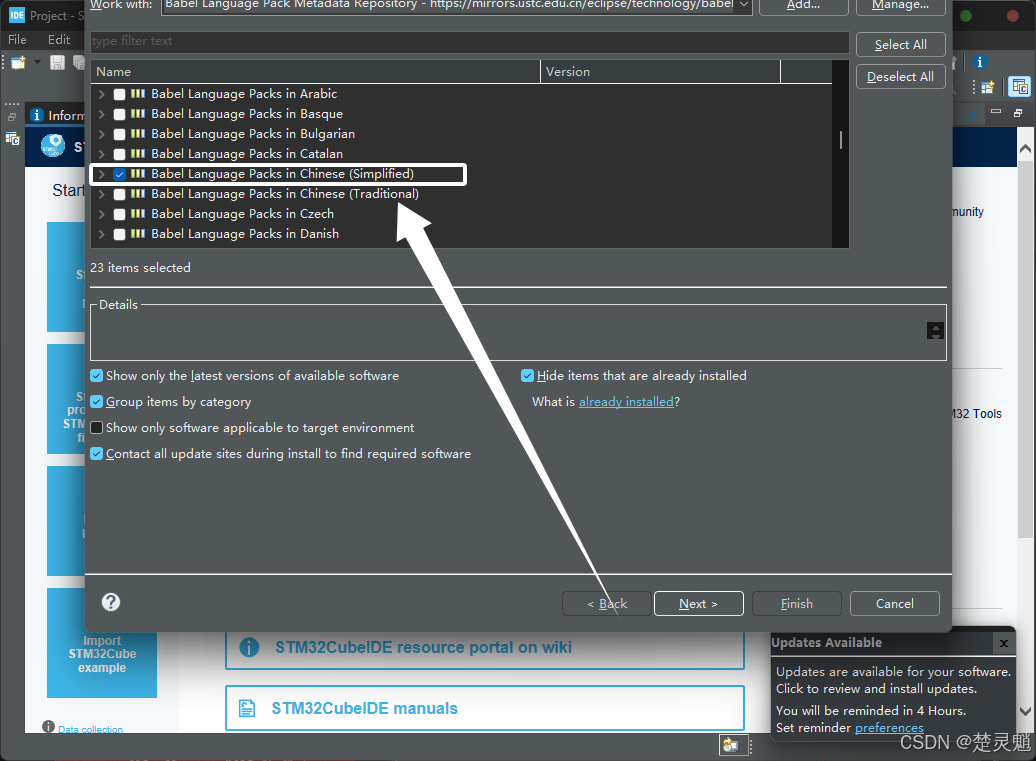This screenshot has height=761, width=1036.
Task: Check the Babel Language Packs in Czech checkbox
Action: tap(120, 214)
